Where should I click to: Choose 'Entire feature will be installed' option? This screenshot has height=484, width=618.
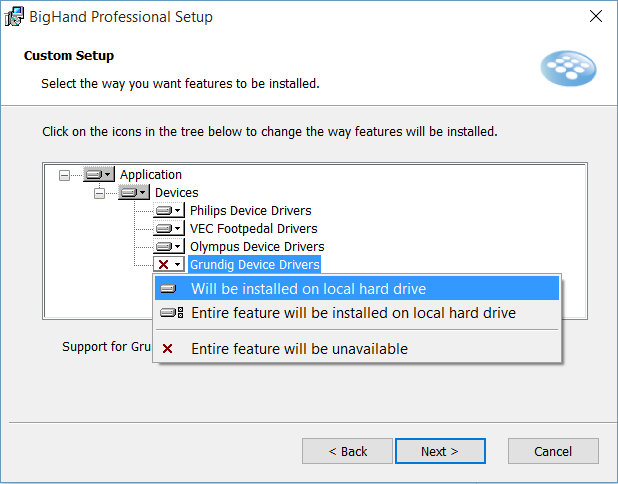[x=353, y=313]
